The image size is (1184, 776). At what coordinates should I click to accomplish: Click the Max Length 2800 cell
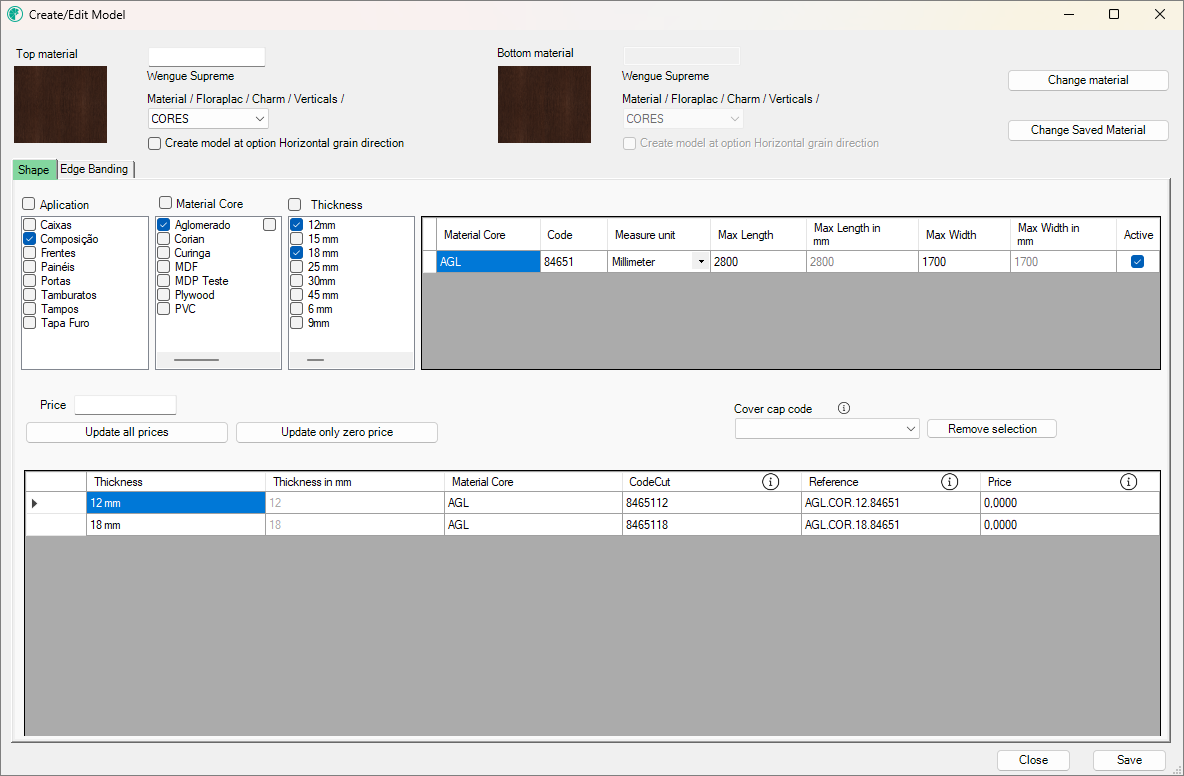click(758, 262)
